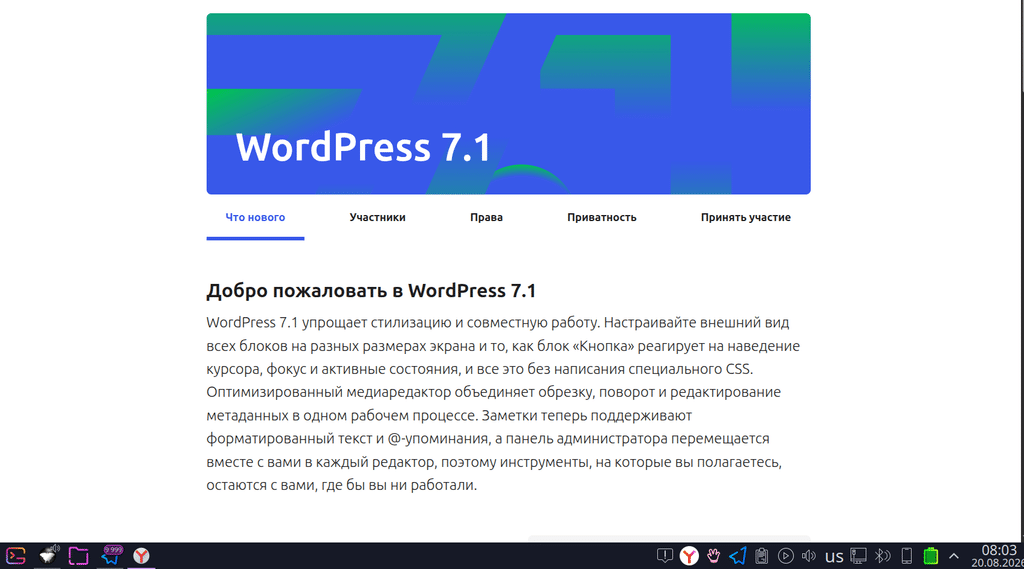The height and width of the screenshot is (569, 1024).
Task: Open the clipboard tray icon
Action: pyautogui.click(x=761, y=556)
